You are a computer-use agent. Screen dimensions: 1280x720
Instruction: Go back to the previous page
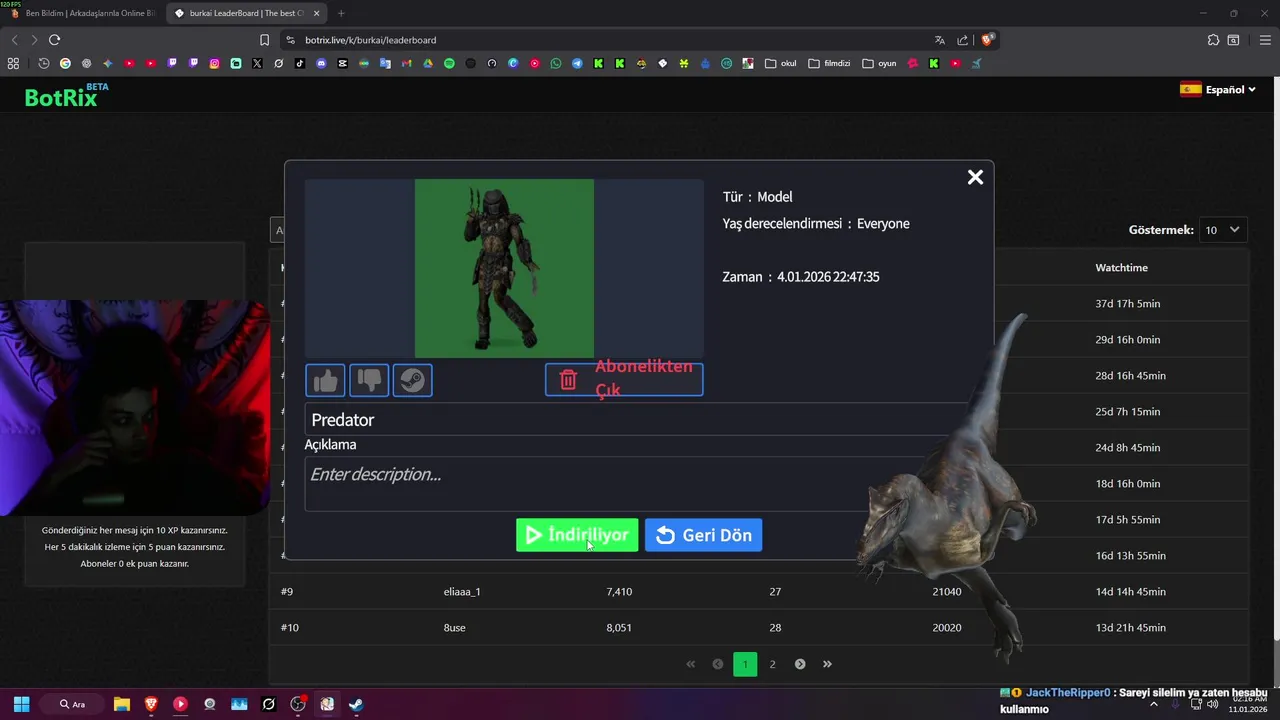click(x=14, y=40)
